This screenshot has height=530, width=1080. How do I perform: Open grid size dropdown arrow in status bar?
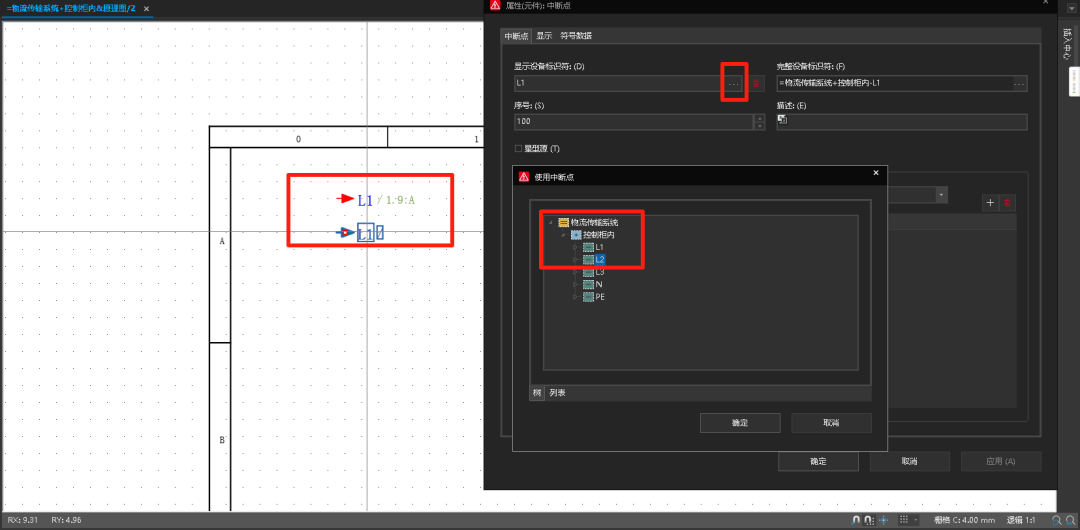point(916,520)
